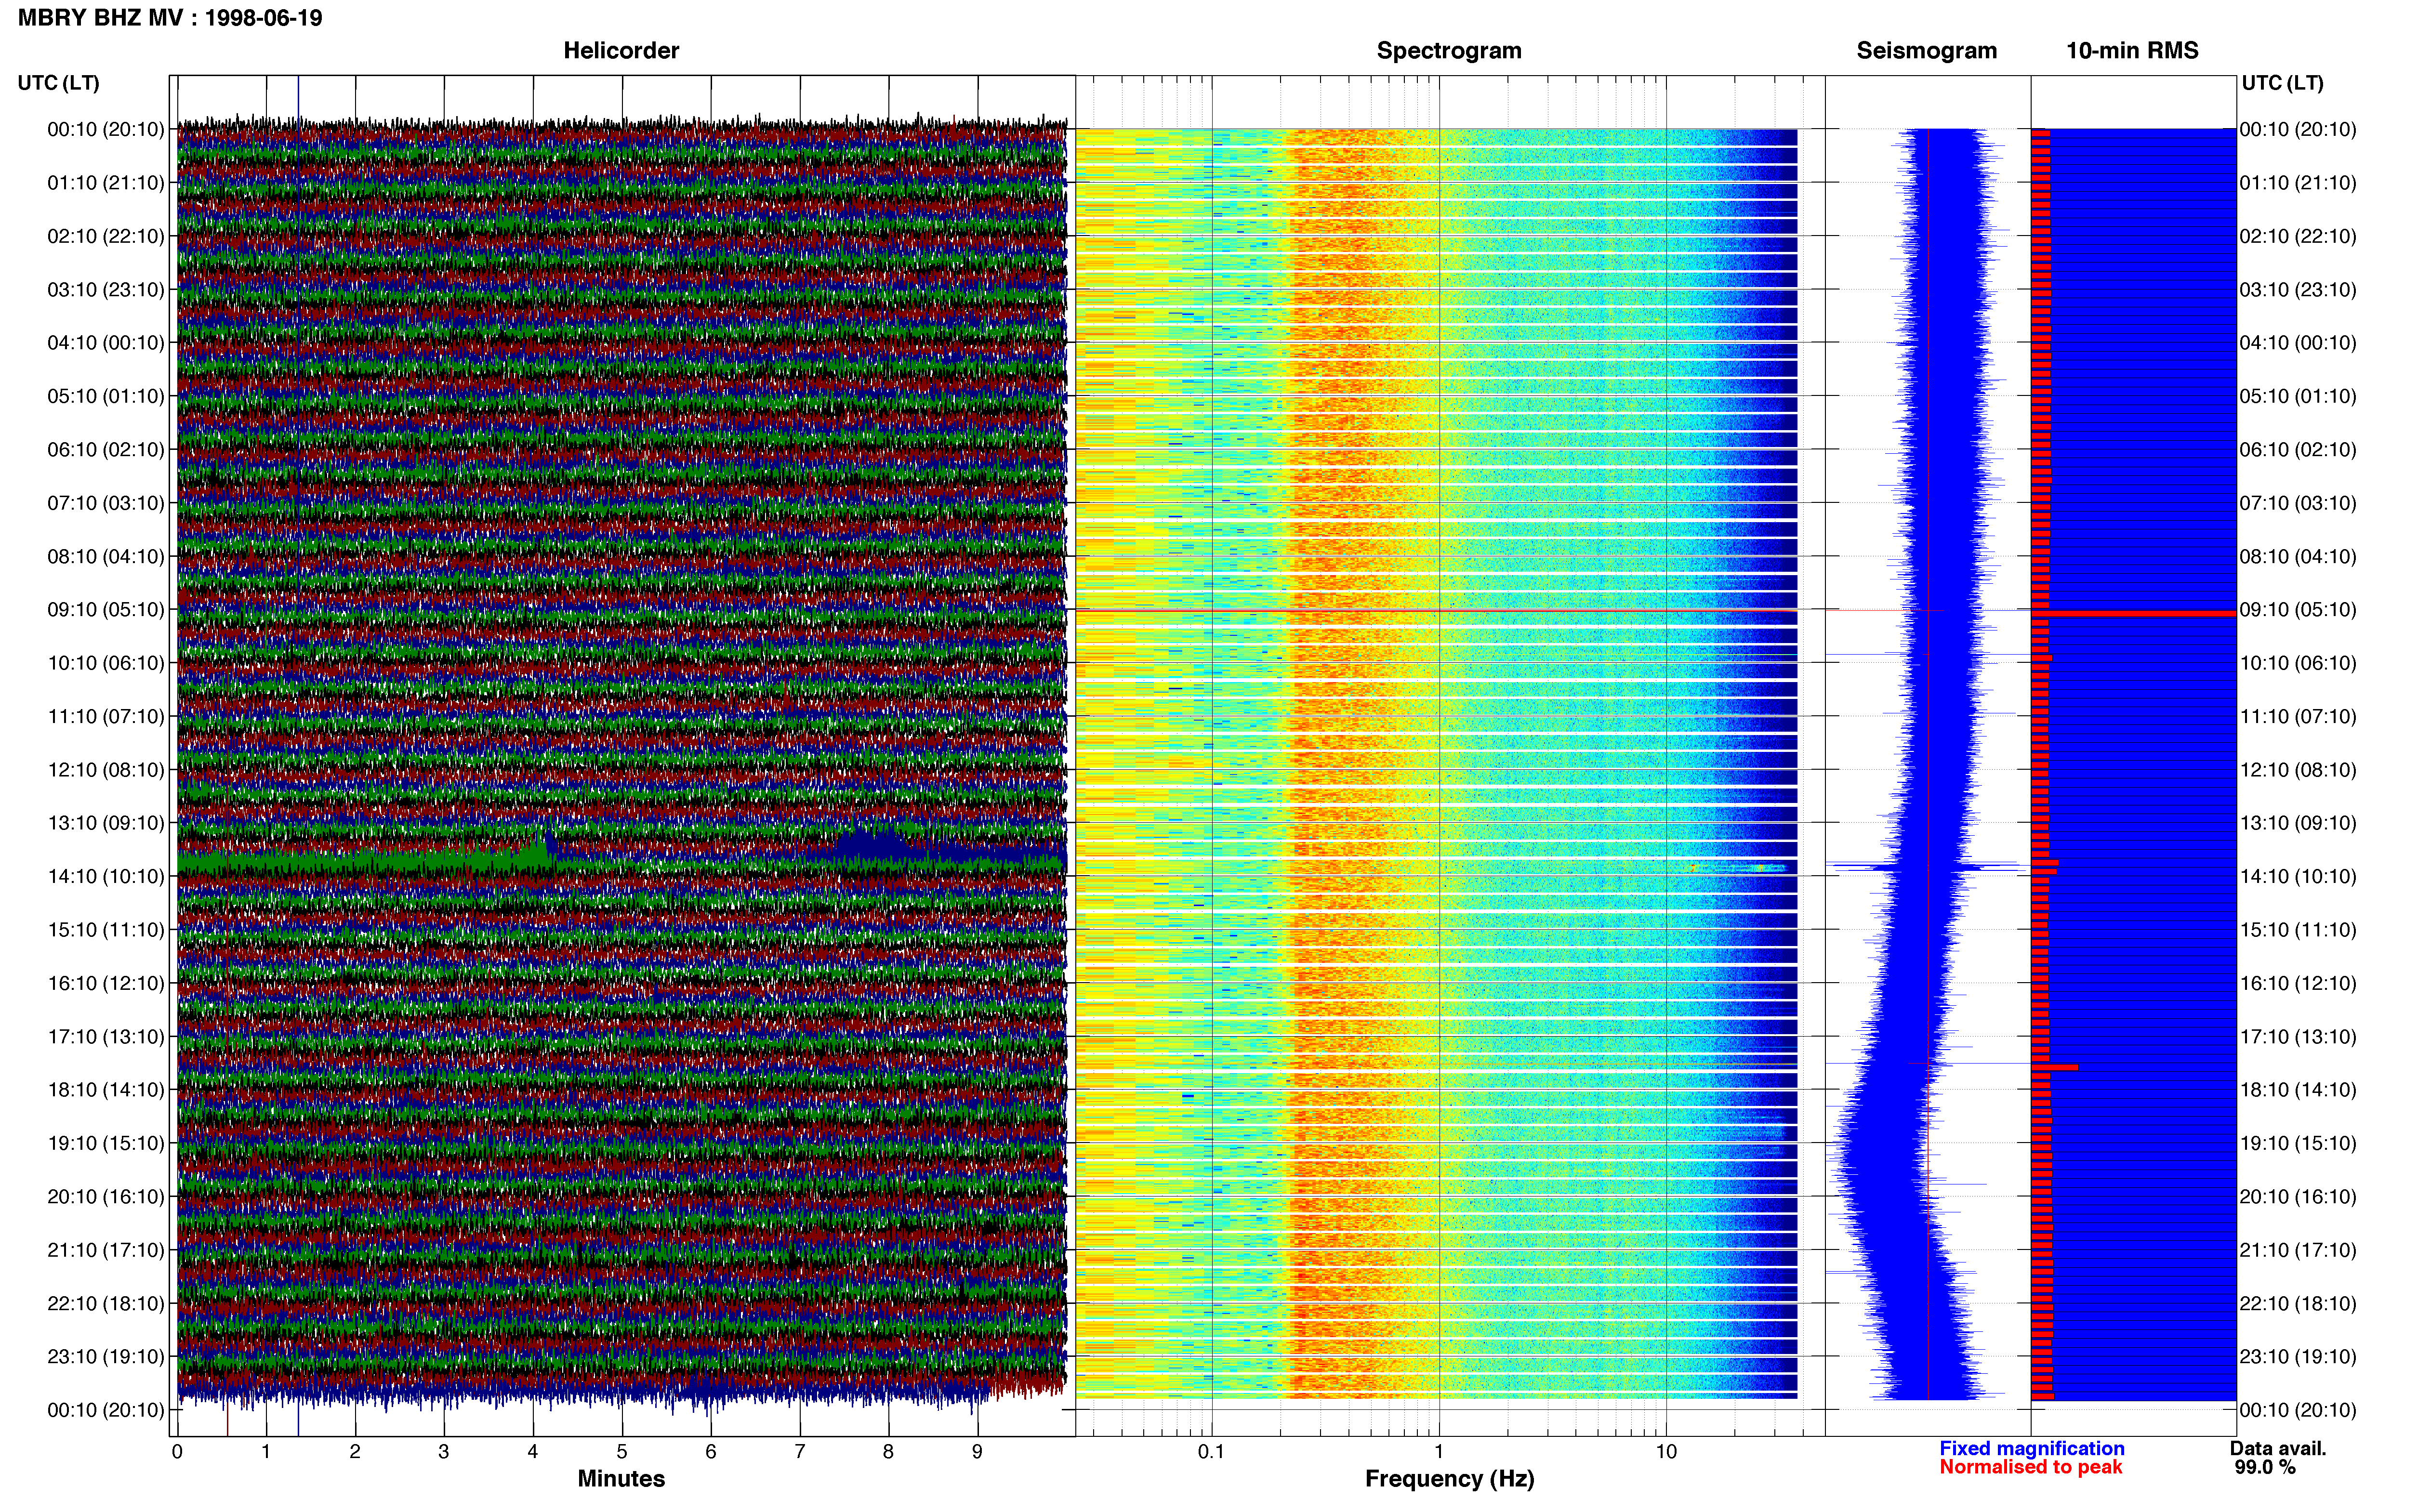Click '05:10 (01:10)' on the helicorder time axis
The width and height of the screenshot is (2418, 1512).
[x=106, y=396]
